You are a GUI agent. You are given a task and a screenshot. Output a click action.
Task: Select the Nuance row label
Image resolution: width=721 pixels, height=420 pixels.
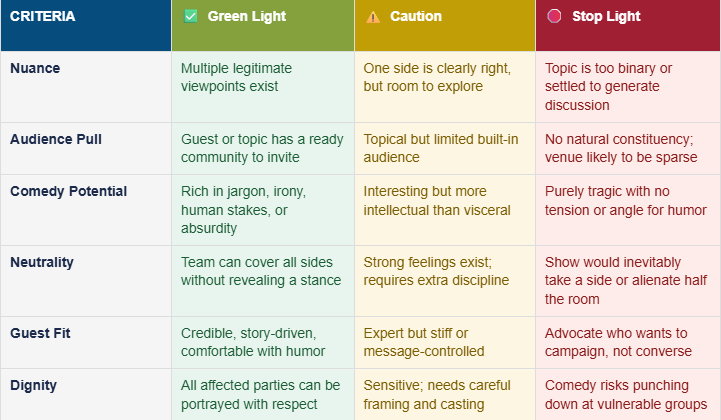coord(35,68)
